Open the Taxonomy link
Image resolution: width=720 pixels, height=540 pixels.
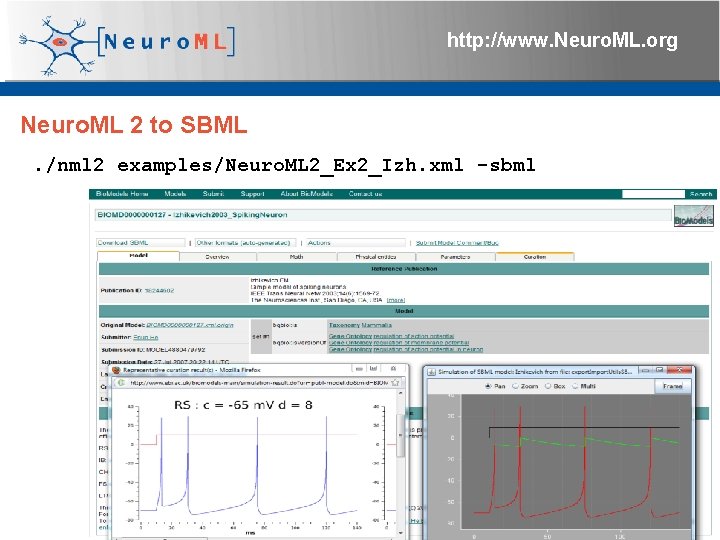pos(344,325)
